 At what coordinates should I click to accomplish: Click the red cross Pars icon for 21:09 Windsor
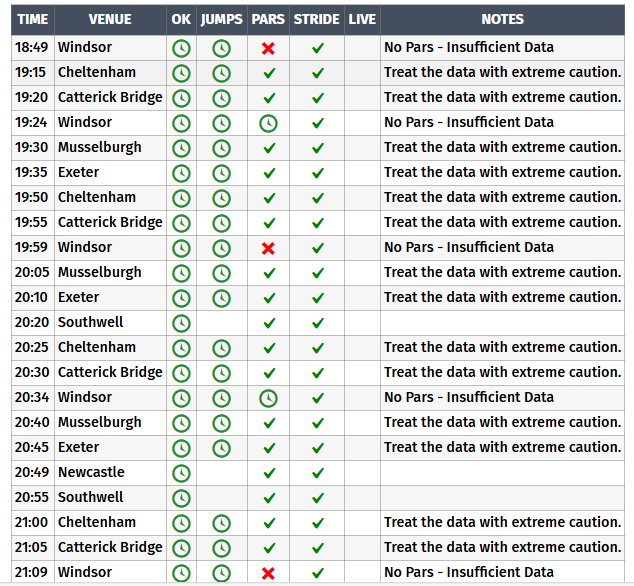coord(268,573)
